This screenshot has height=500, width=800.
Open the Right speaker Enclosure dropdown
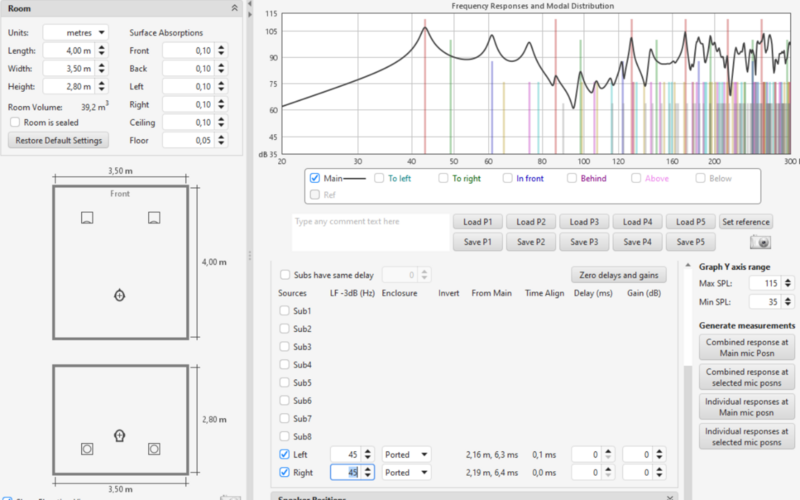point(406,472)
